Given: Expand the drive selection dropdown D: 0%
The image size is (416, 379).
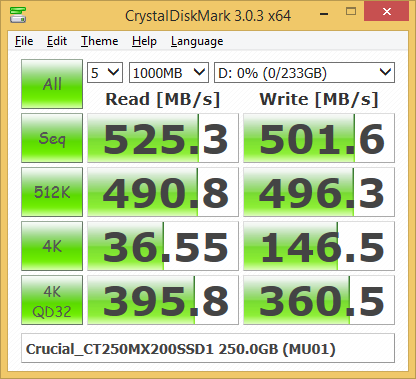Looking at the screenshot, I should point(304,73).
